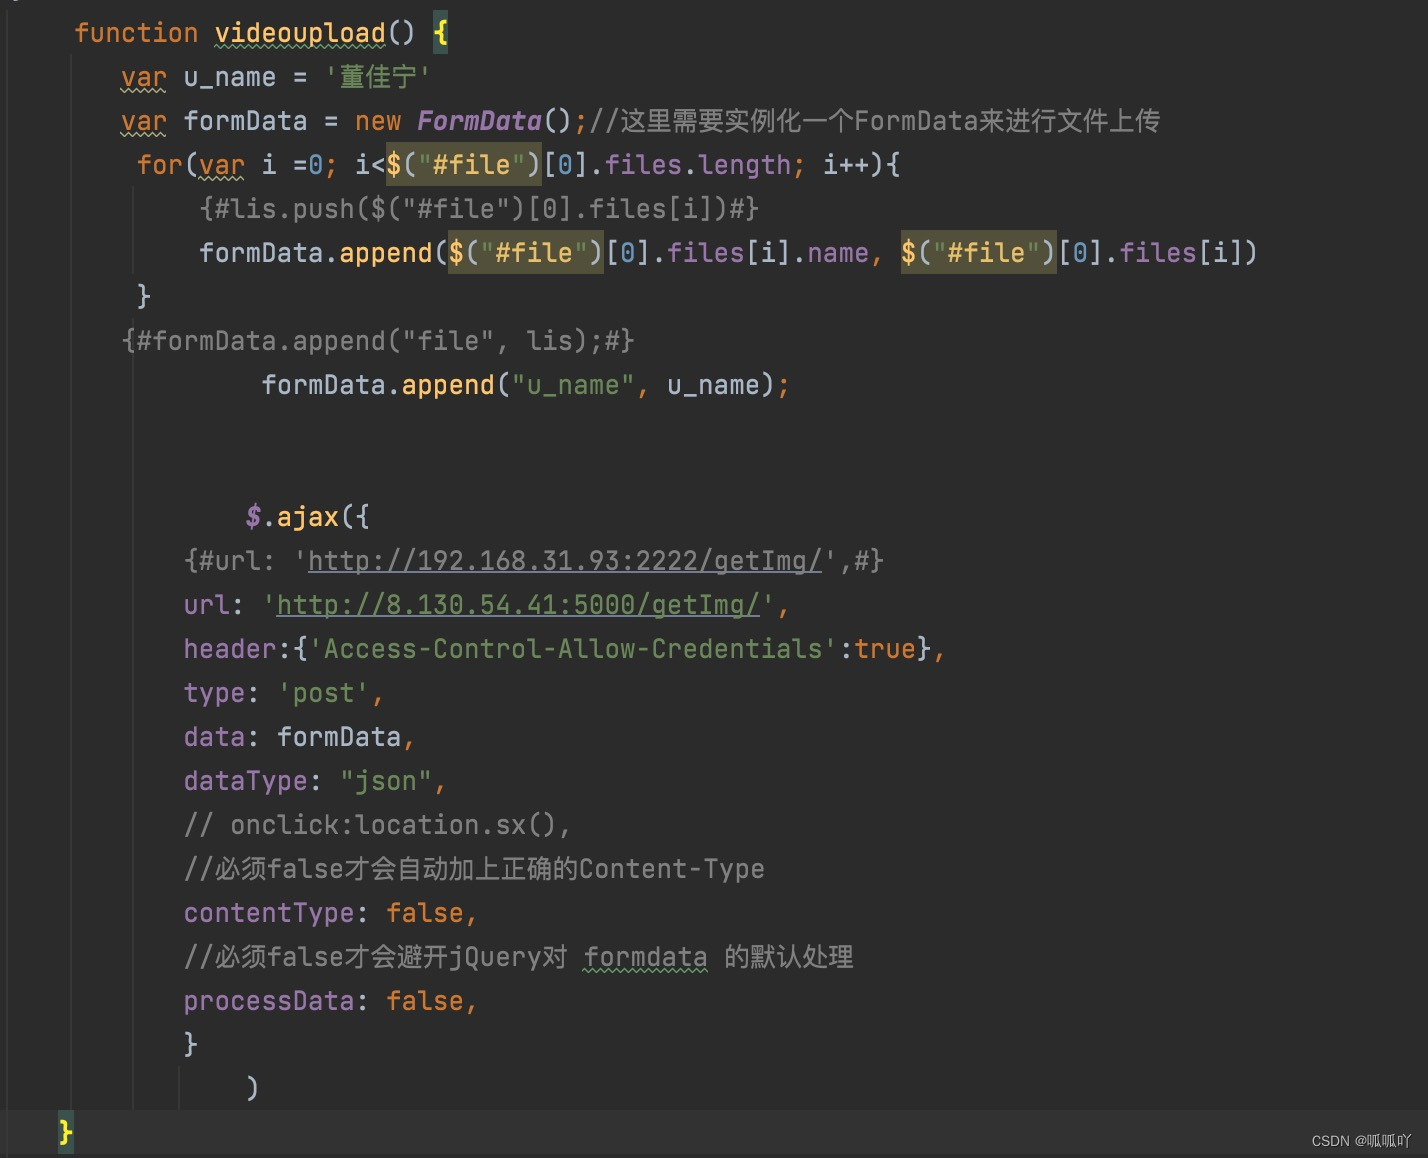
Task: Click the Access-Control-Allow-Credentials header string
Action: click(x=573, y=649)
